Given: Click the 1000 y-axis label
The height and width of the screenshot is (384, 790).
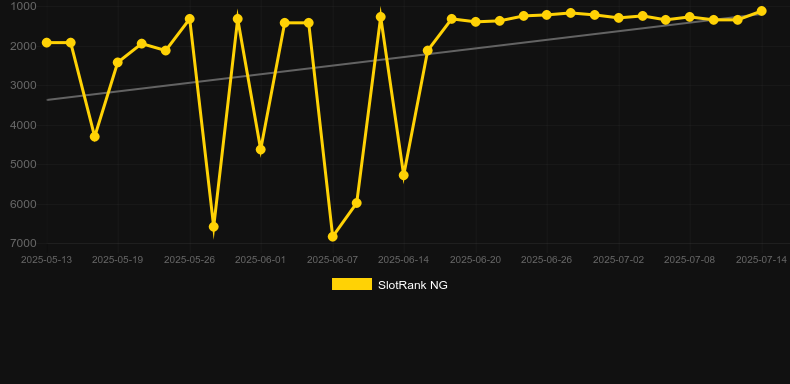Looking at the screenshot, I should tap(24, 7).
